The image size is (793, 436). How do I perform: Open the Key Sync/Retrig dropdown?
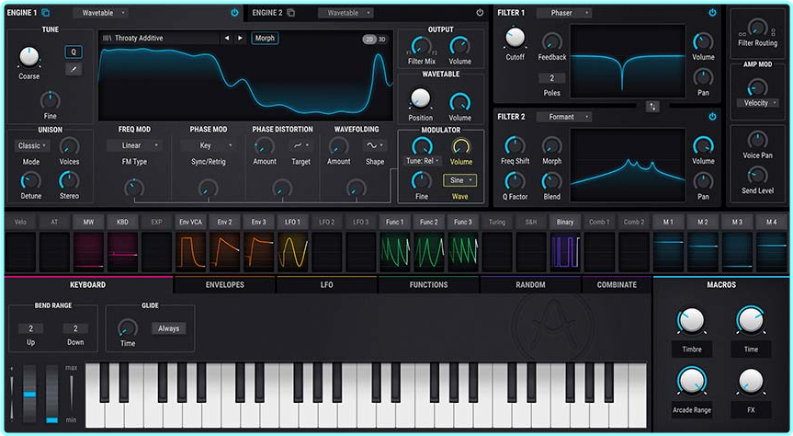(208, 145)
